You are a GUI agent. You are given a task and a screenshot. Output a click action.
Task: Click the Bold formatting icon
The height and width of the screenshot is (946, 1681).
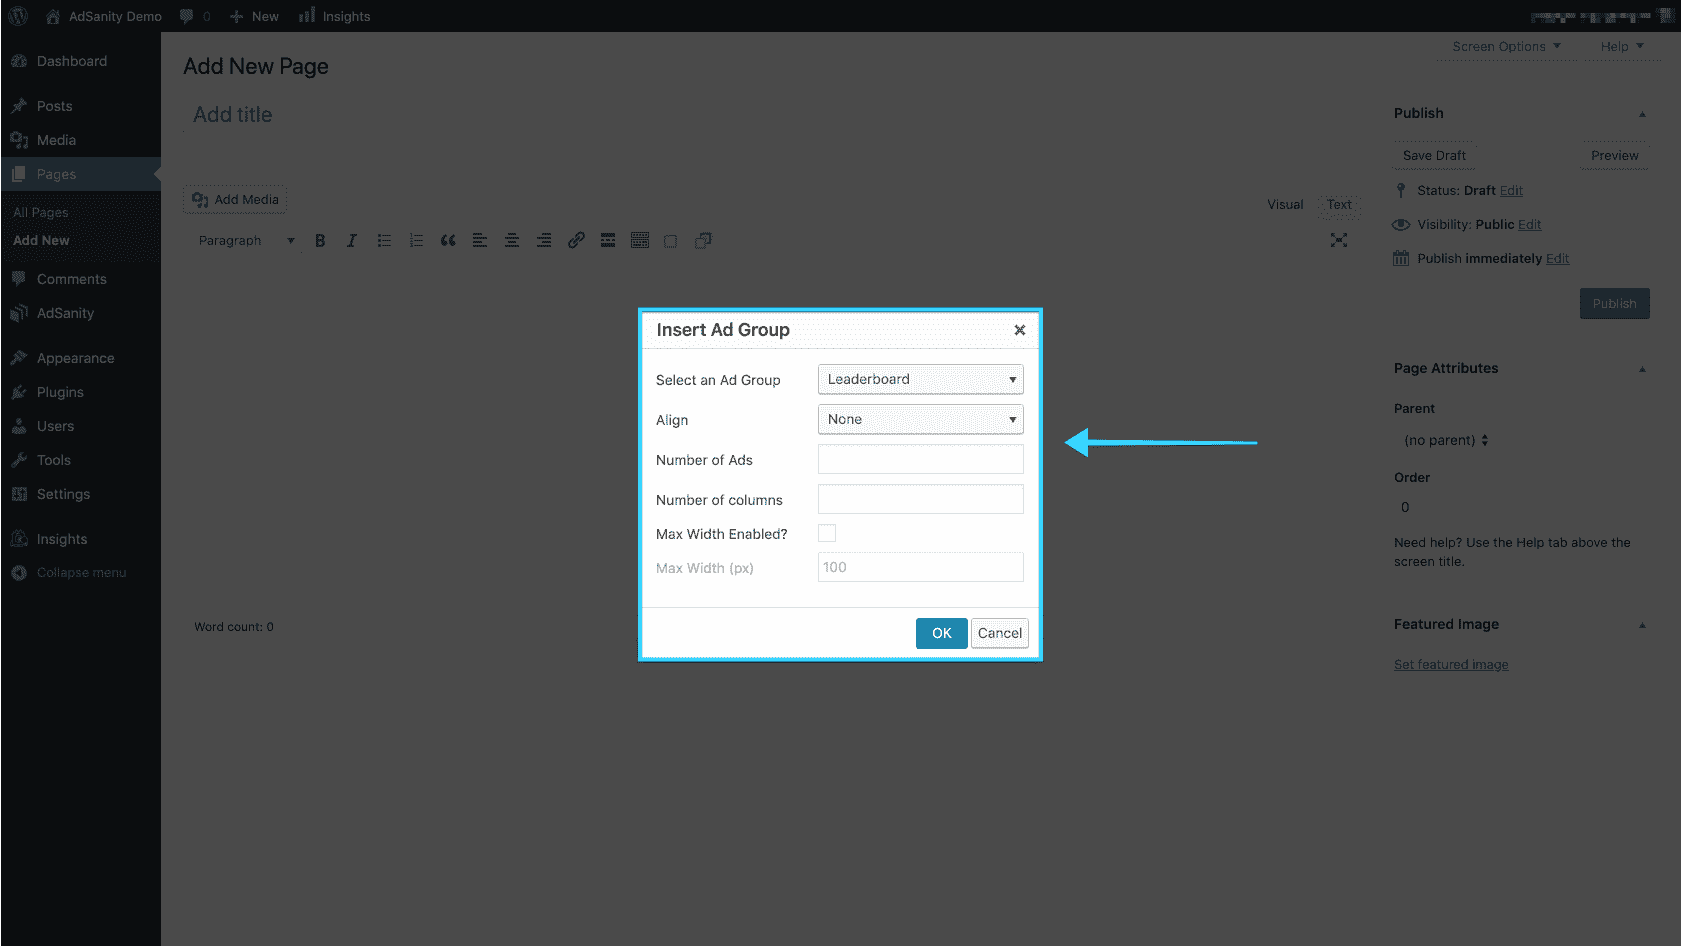(x=320, y=240)
